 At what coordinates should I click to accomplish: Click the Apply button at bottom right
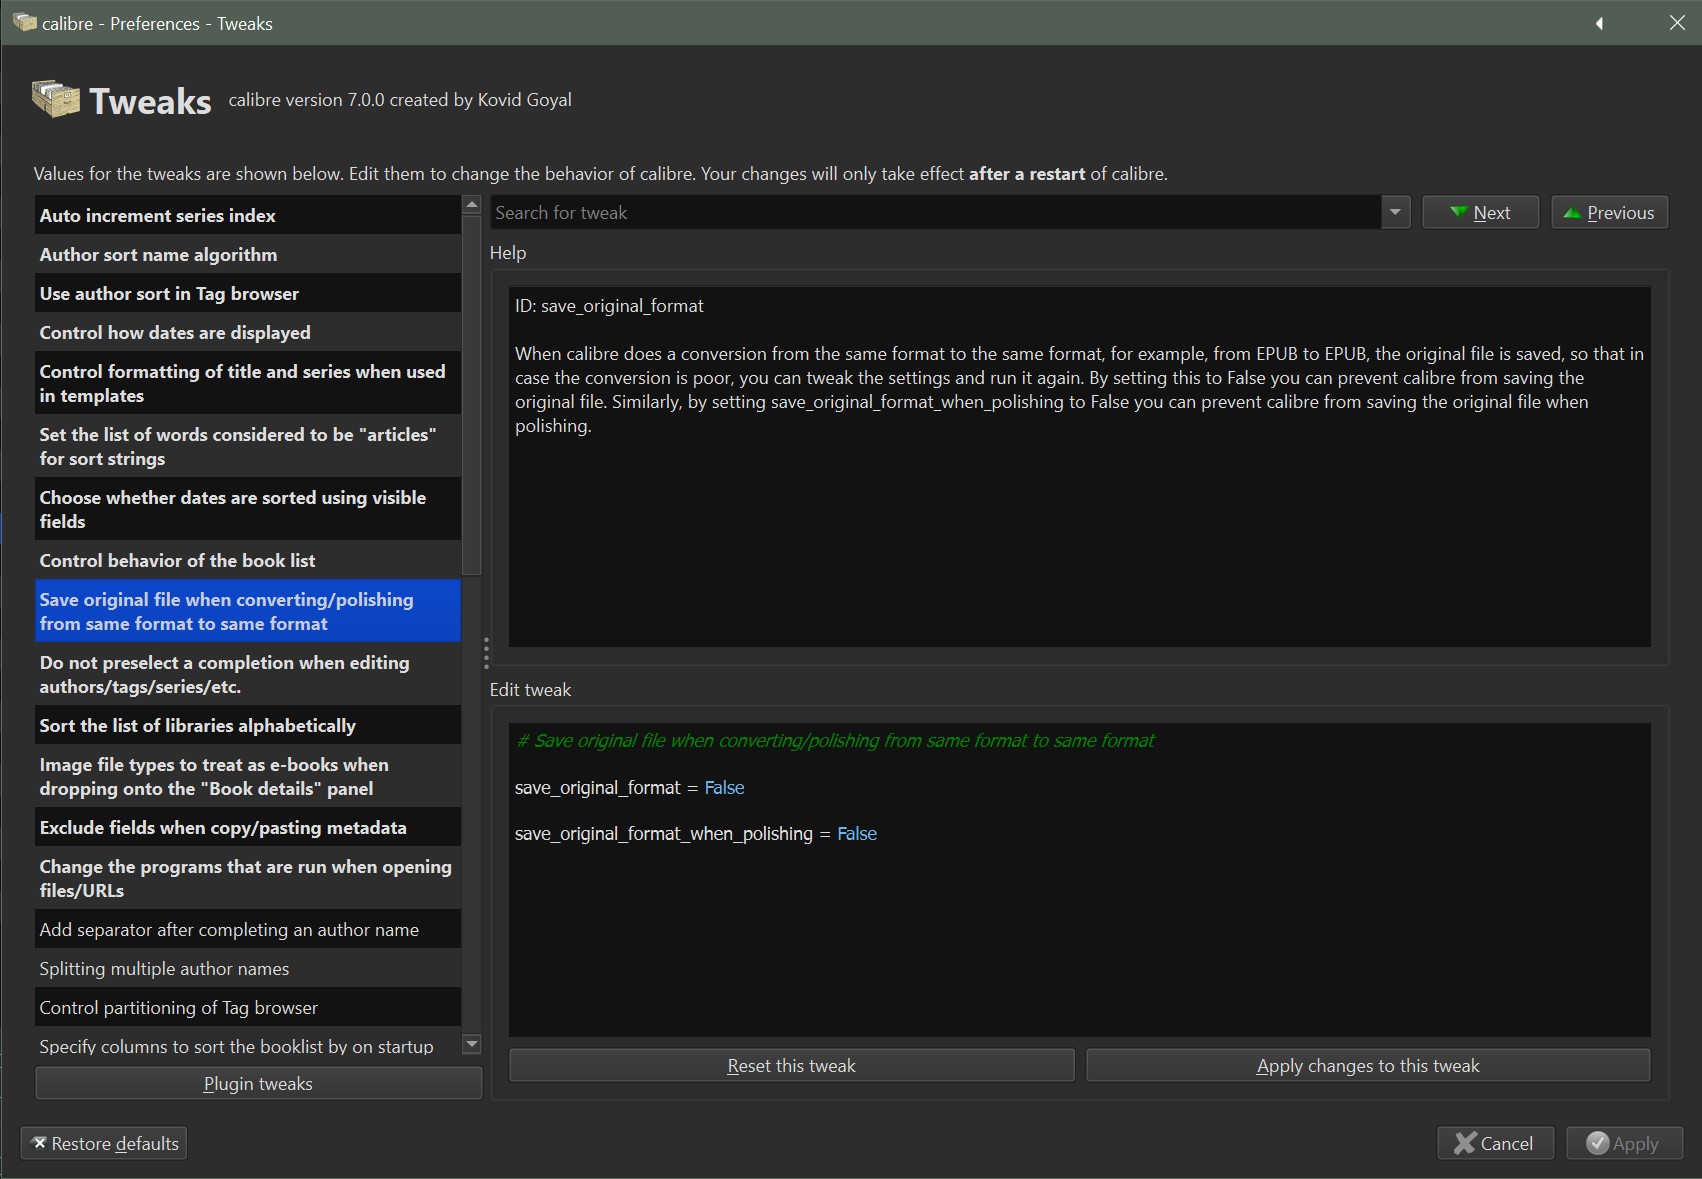[x=1624, y=1143]
